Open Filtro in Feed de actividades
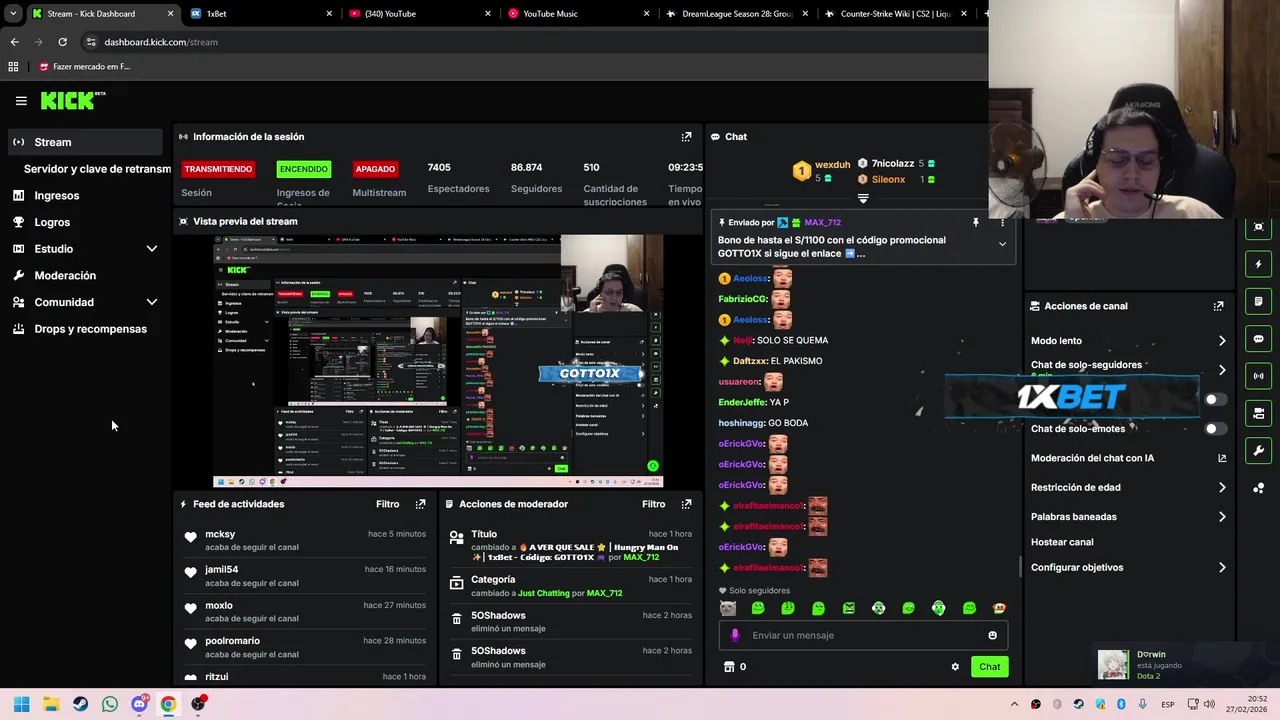Screen dimensions: 1280x720 (387, 504)
